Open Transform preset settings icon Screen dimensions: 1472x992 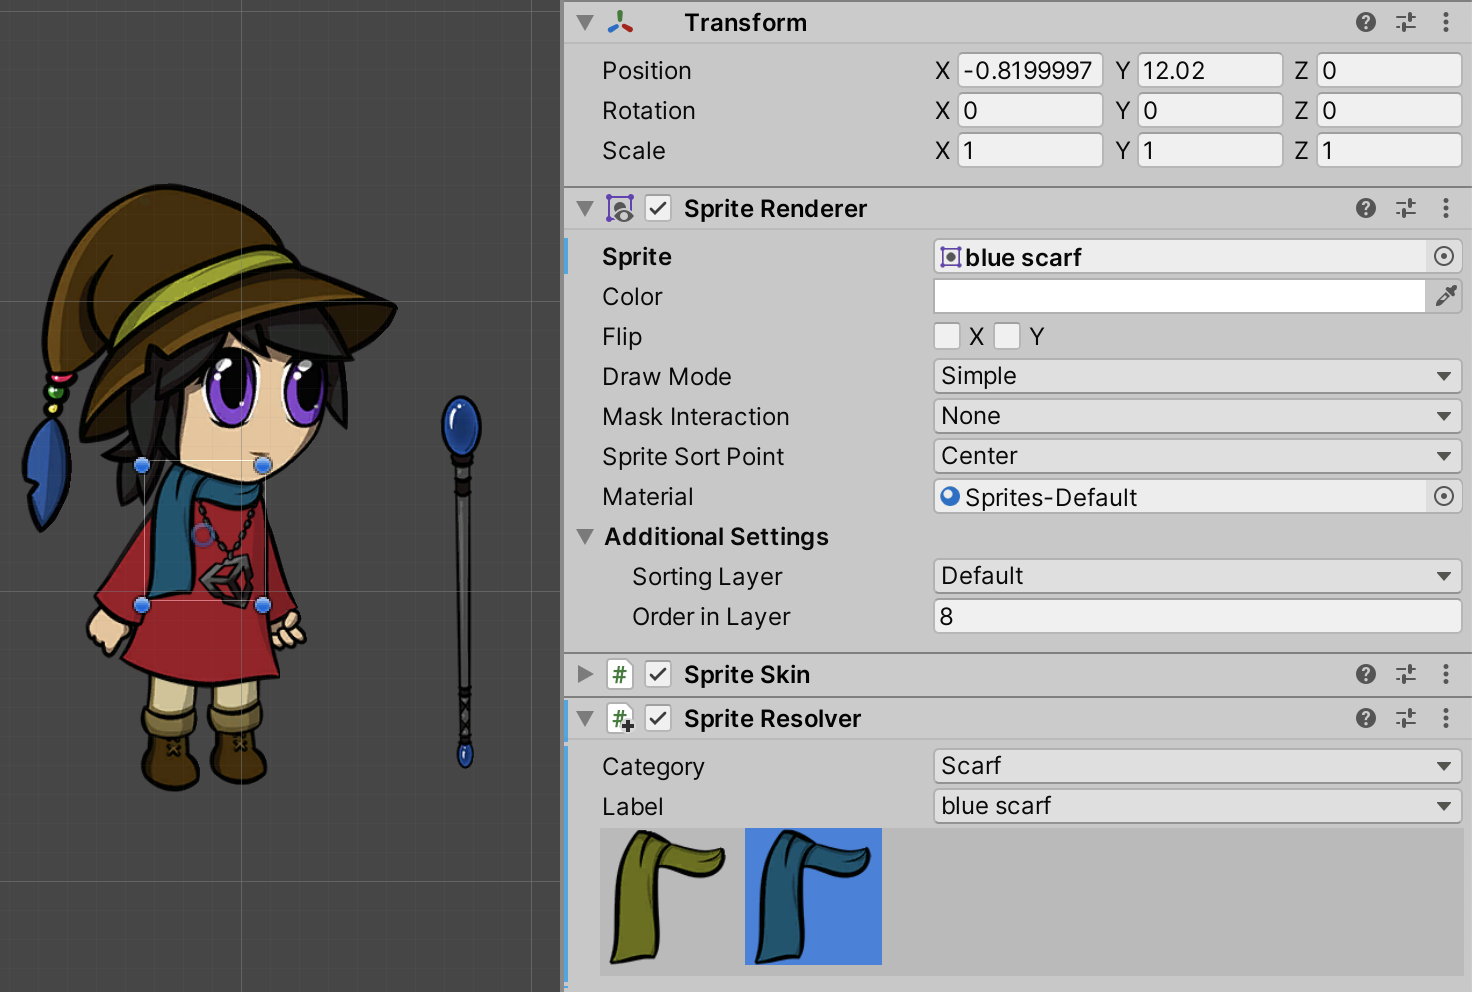1406,22
